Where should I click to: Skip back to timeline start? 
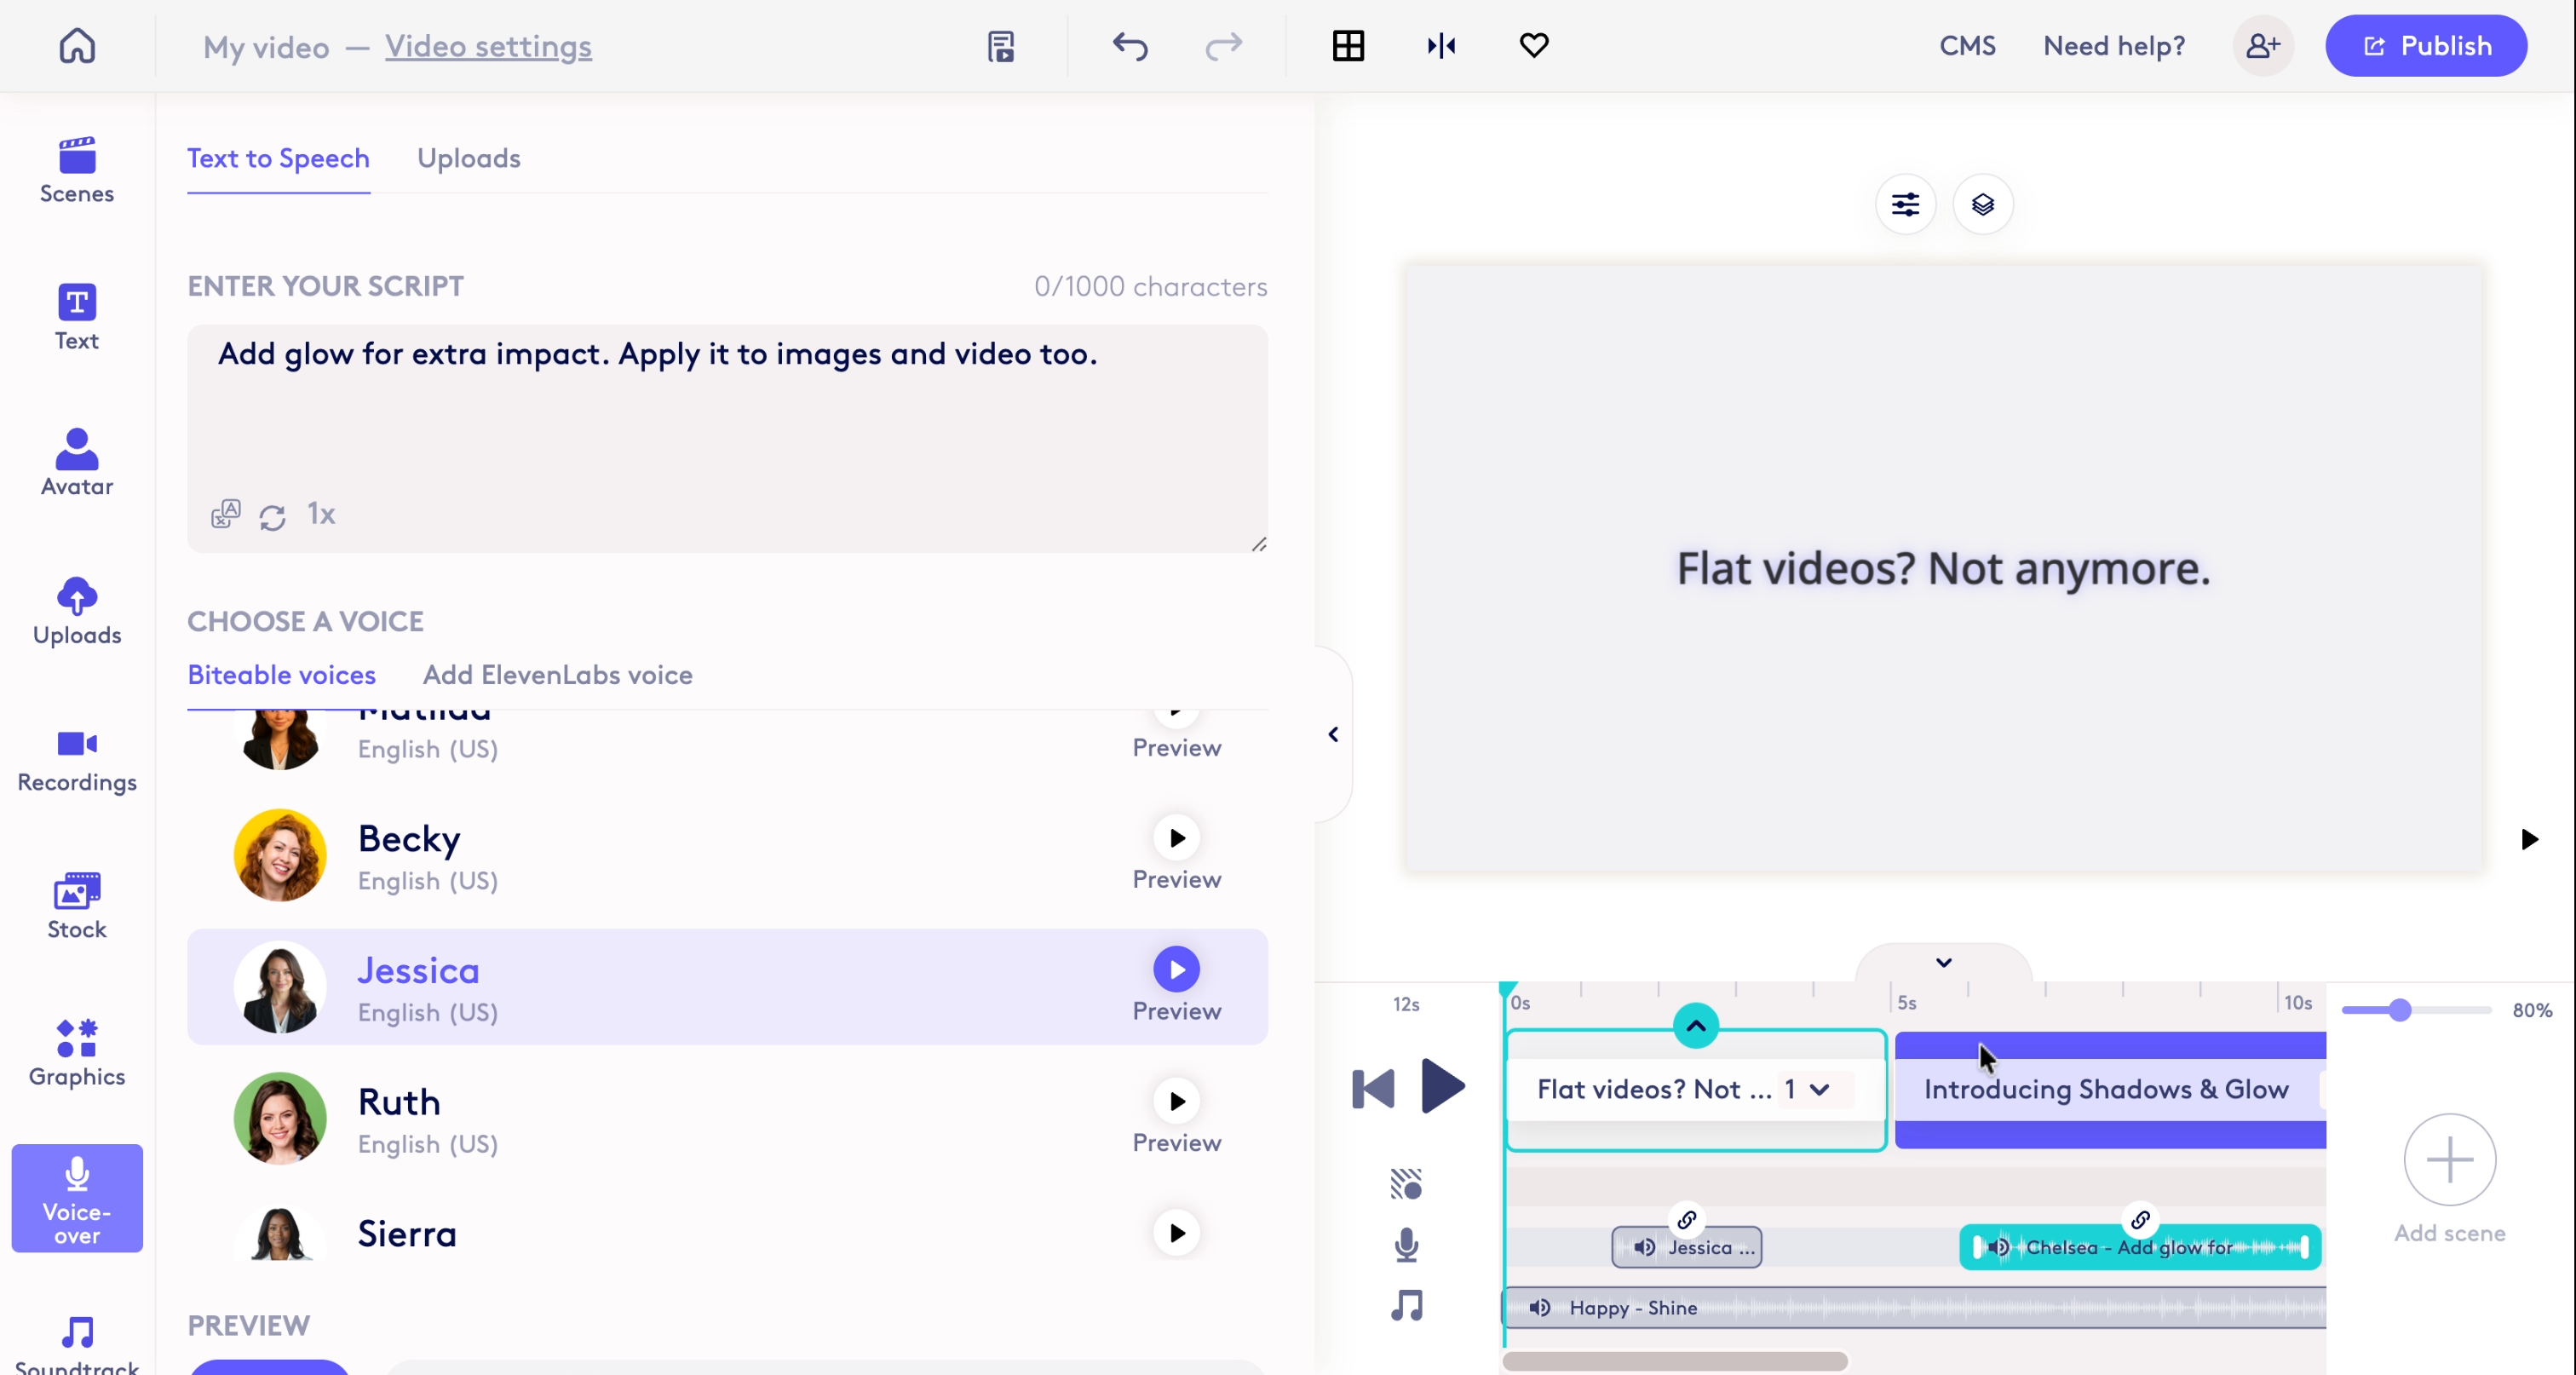click(x=1373, y=1089)
